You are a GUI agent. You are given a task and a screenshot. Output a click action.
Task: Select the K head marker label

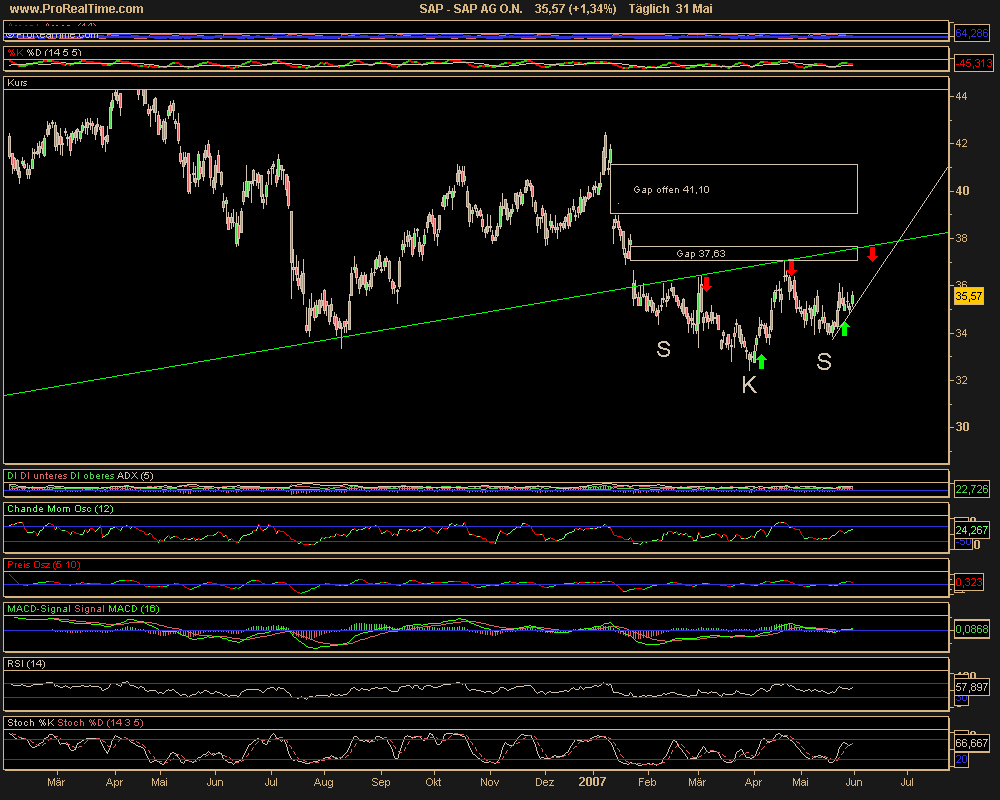click(x=749, y=385)
